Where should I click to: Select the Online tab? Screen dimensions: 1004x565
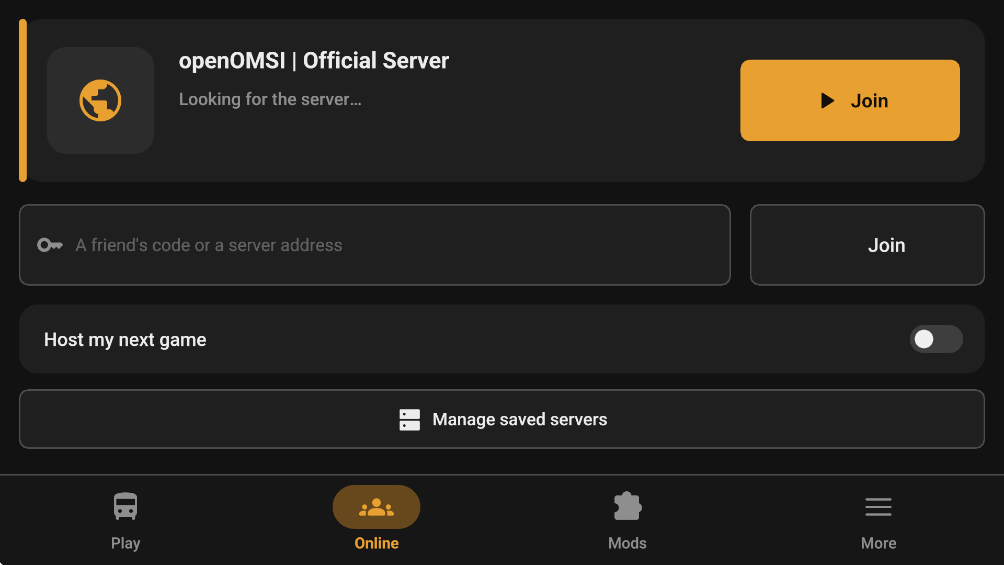tap(376, 521)
